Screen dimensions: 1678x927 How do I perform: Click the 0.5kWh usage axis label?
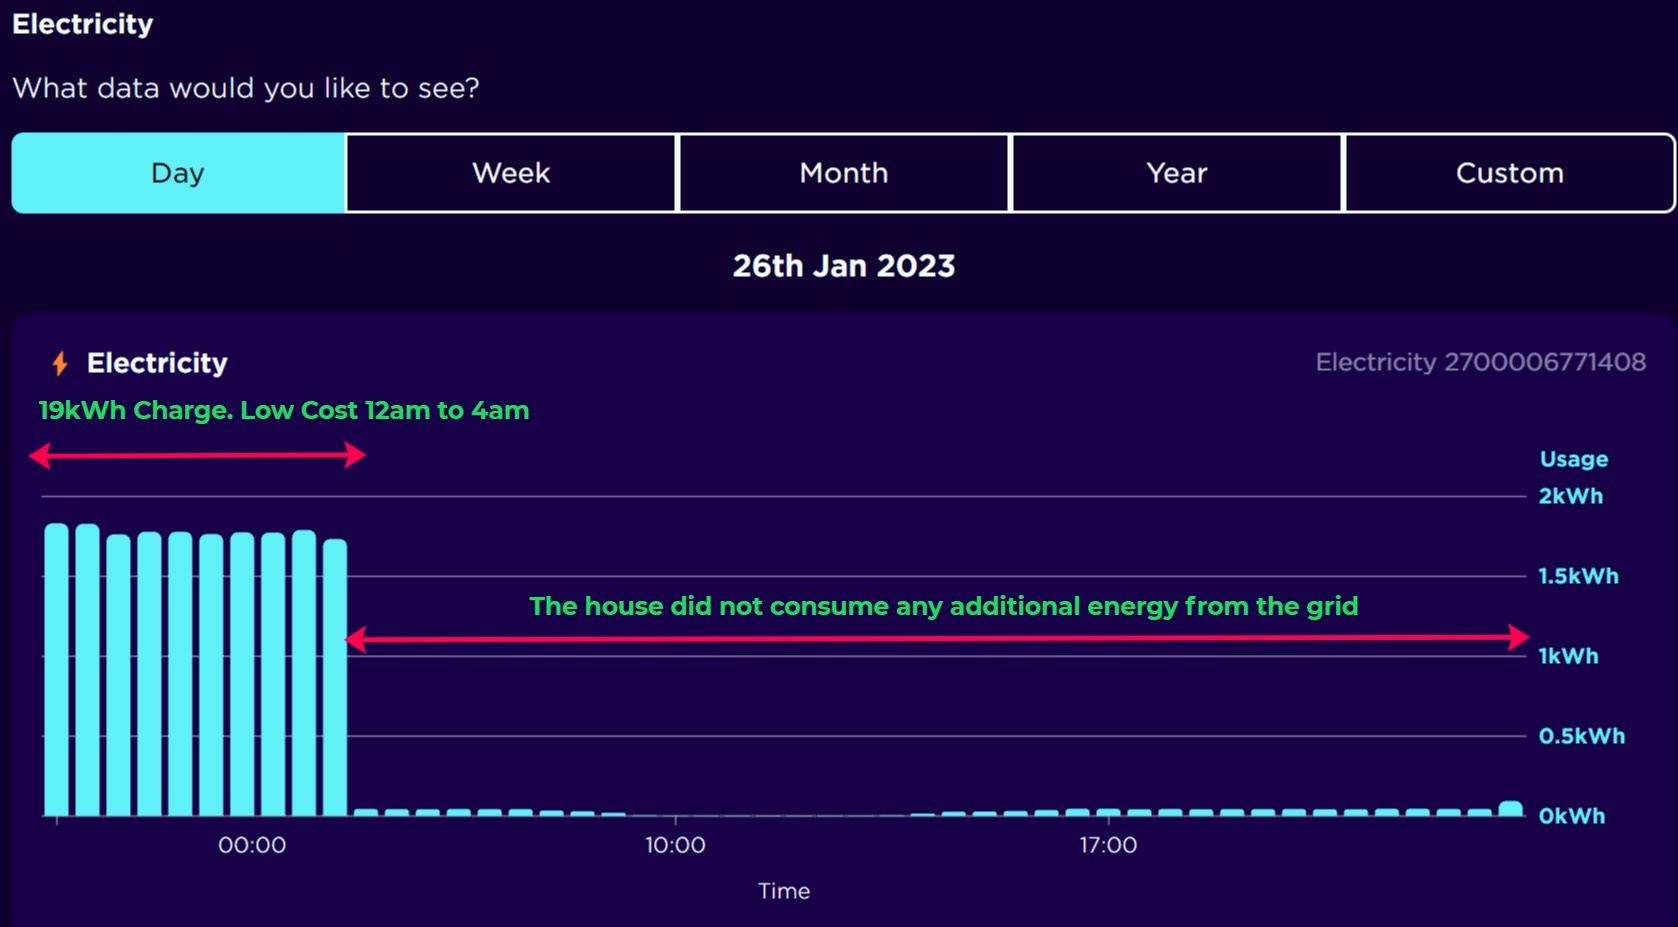1581,736
